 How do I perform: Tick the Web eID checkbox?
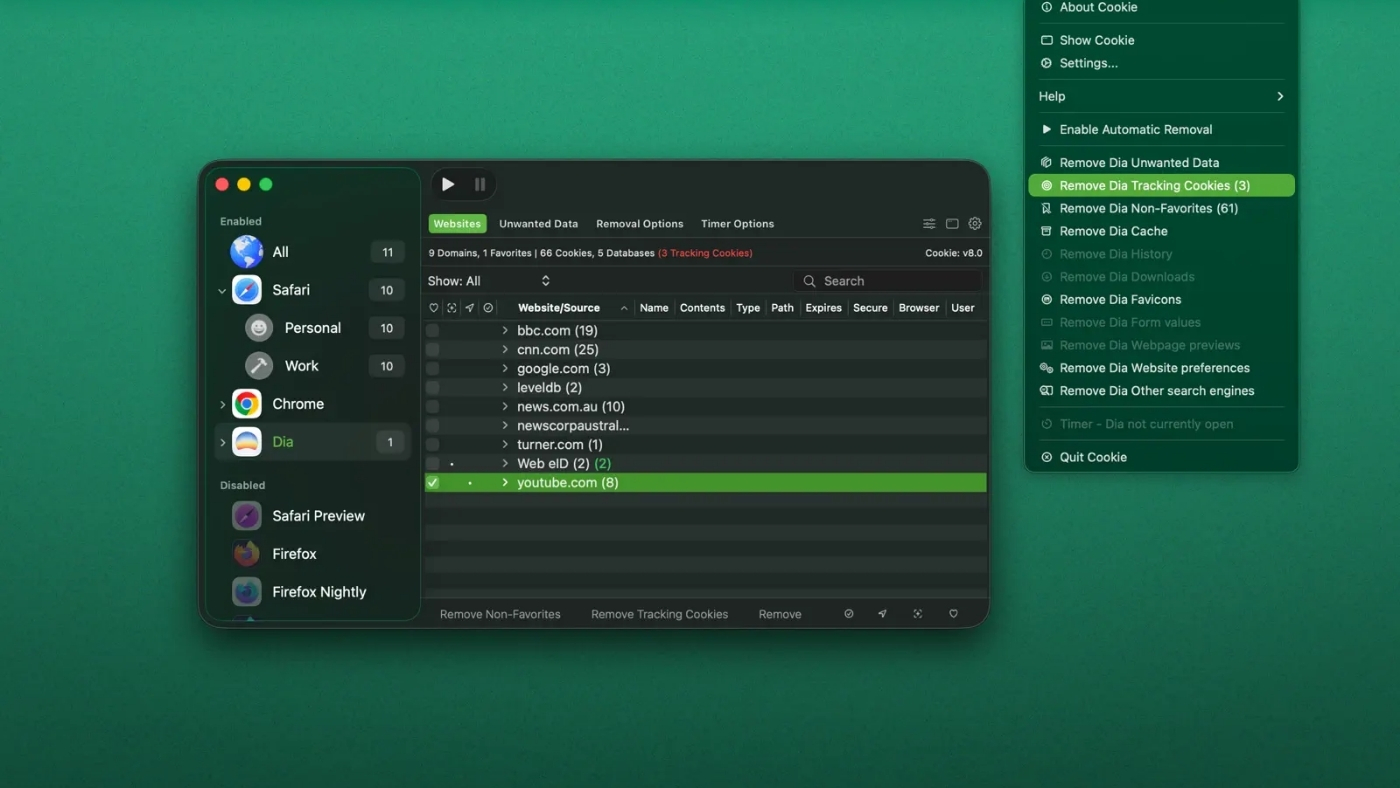[433, 464]
